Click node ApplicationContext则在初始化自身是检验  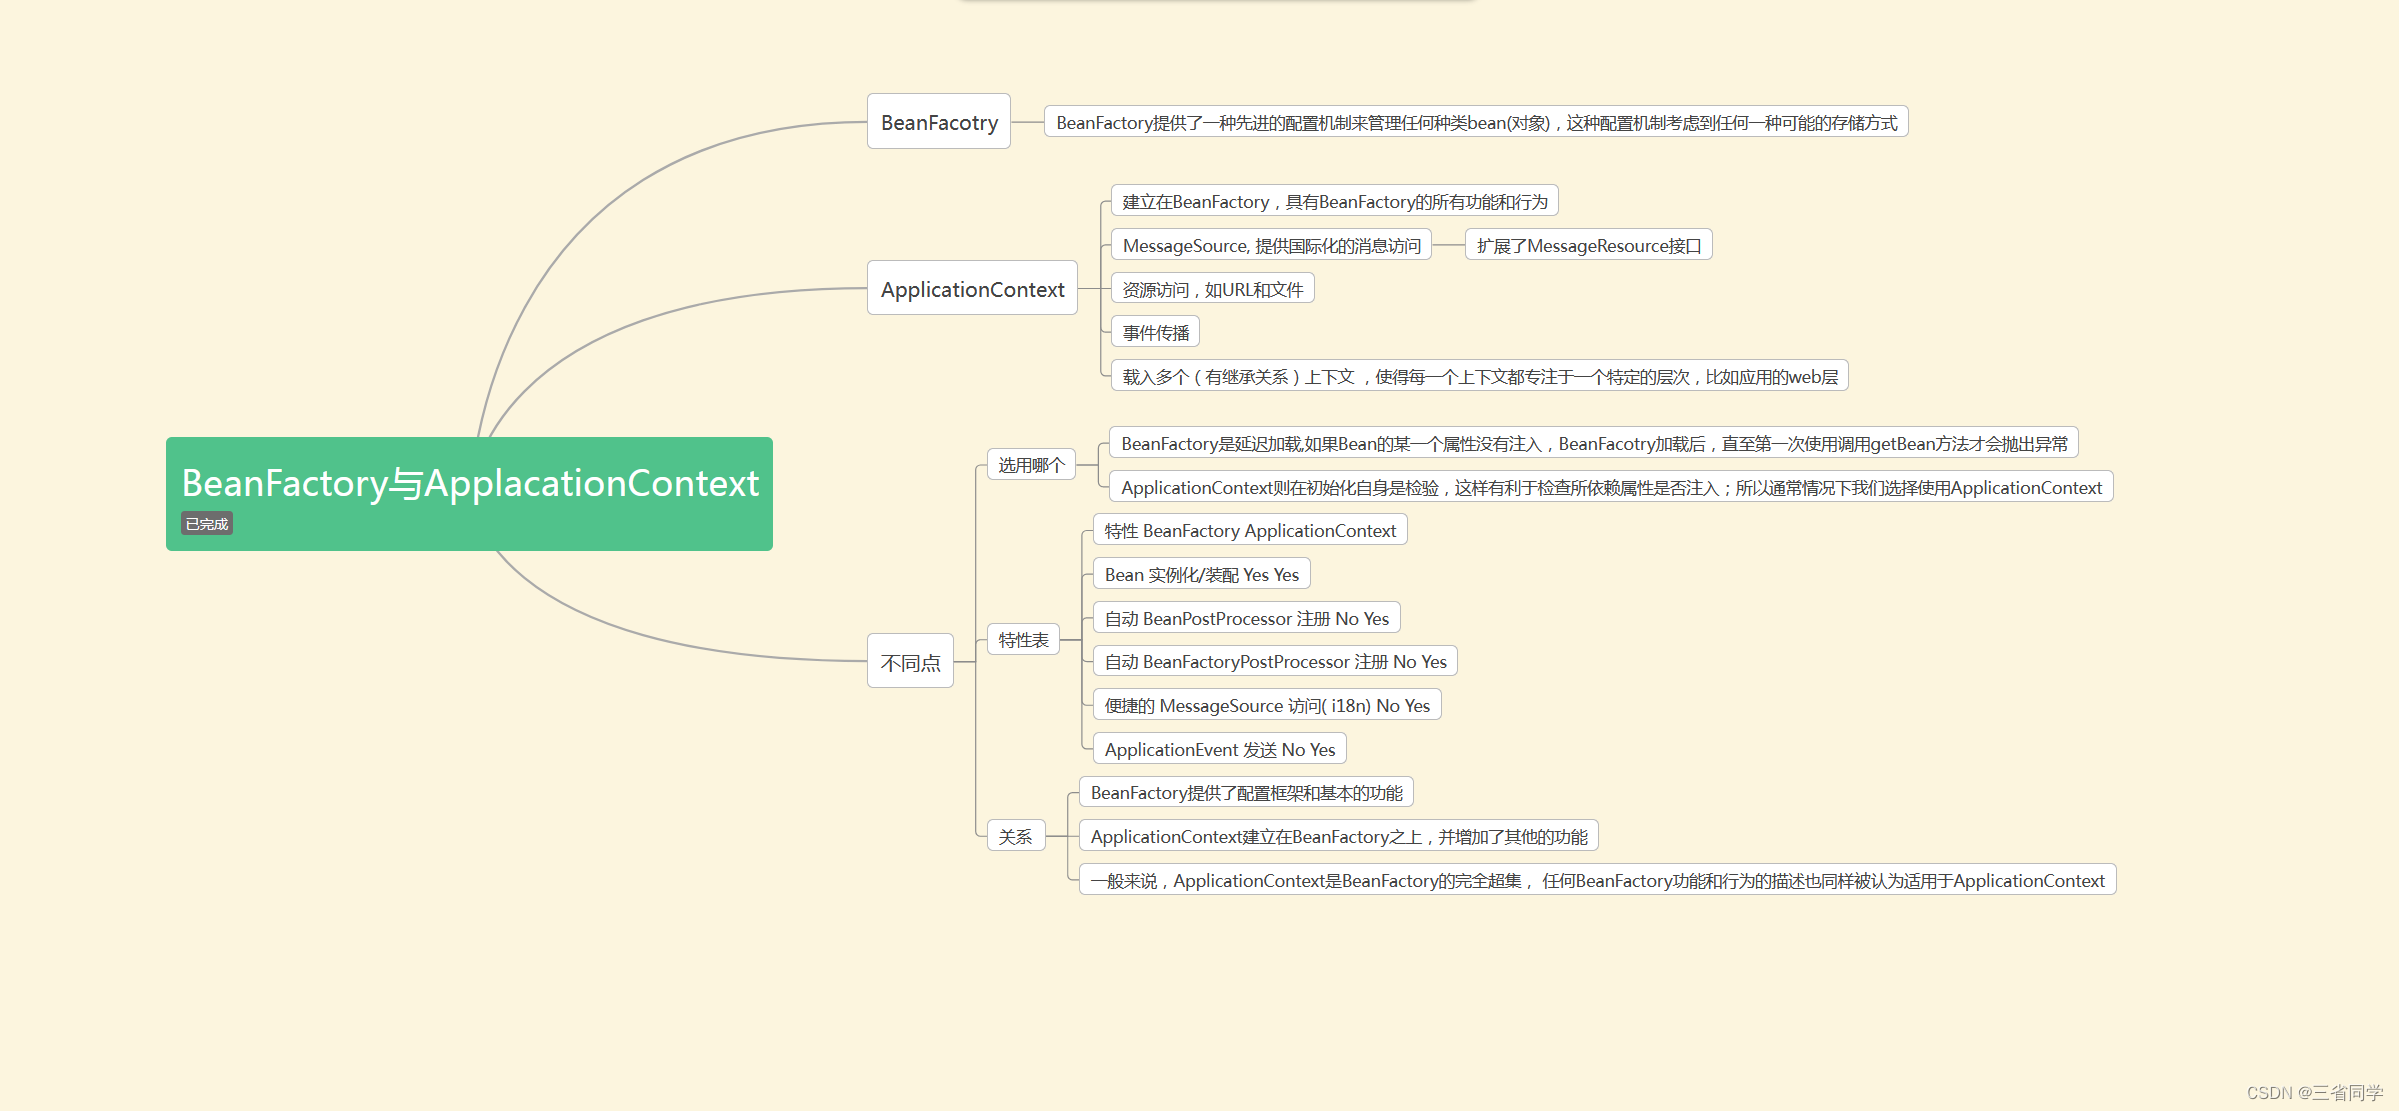tap(1611, 487)
